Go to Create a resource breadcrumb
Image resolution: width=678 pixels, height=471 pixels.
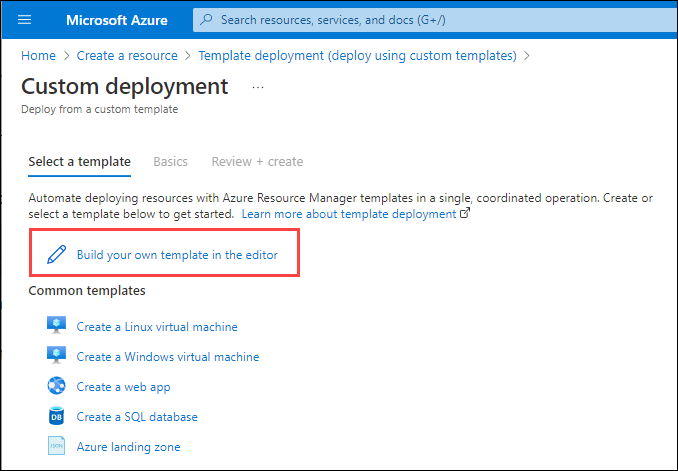pyautogui.click(x=127, y=56)
